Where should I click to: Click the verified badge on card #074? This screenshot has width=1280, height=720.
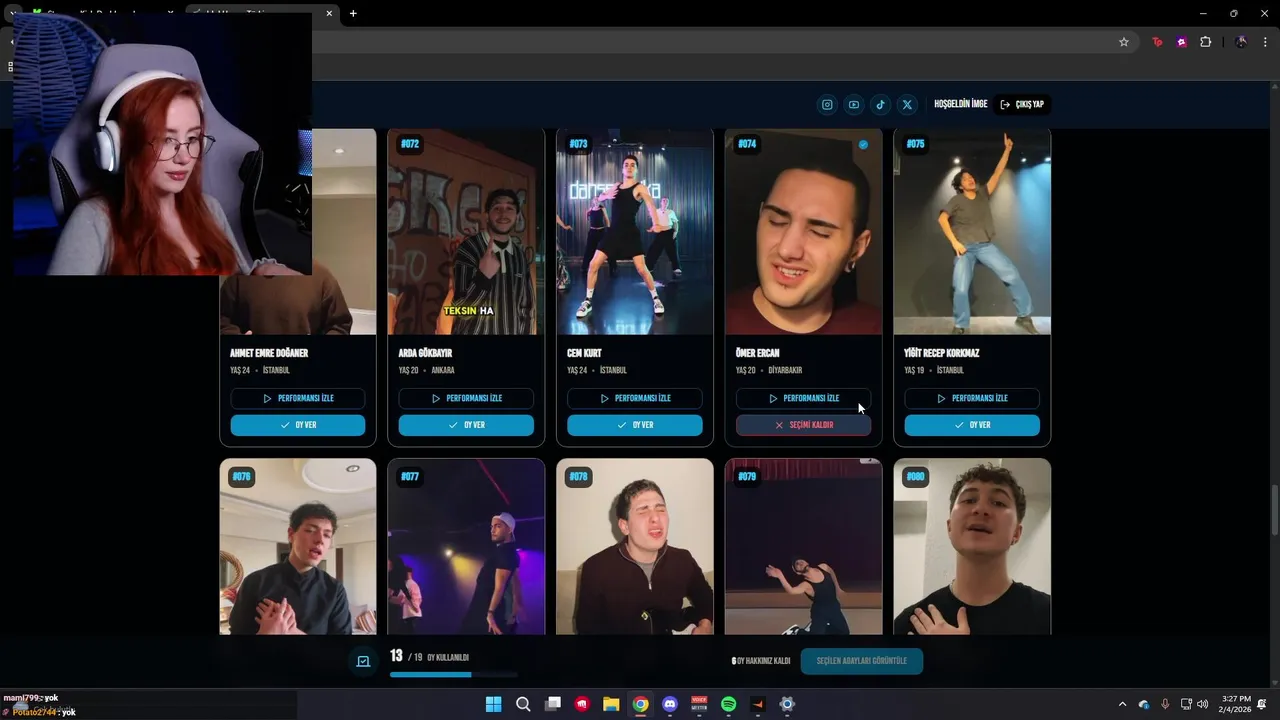(863, 144)
